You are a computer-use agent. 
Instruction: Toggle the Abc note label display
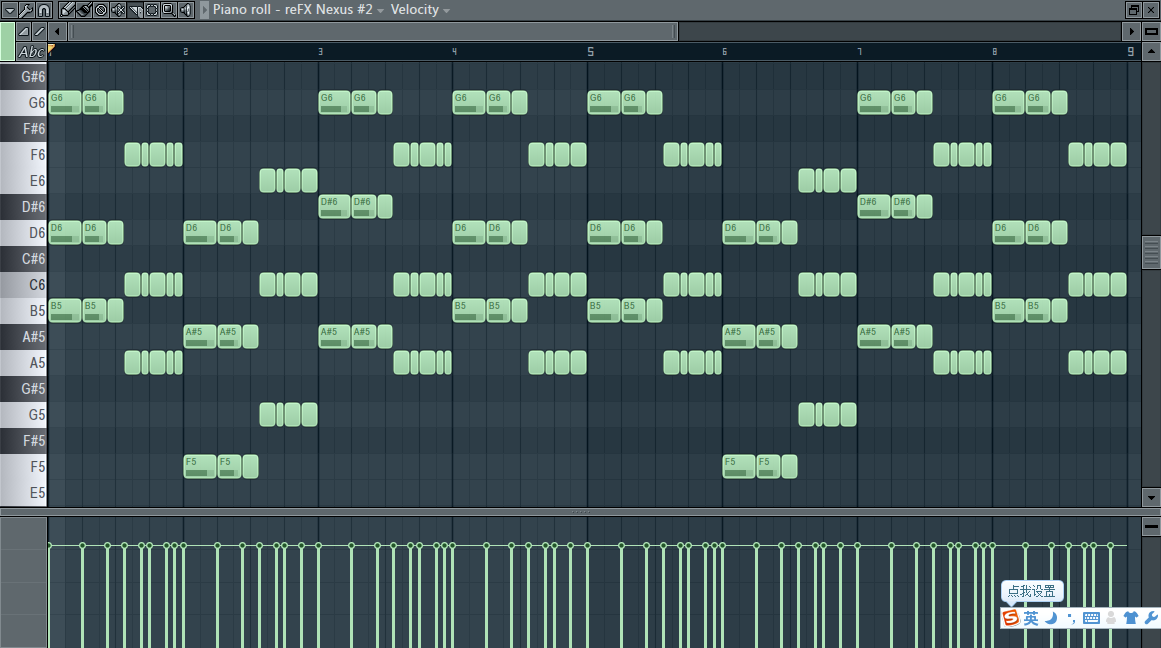pos(31,52)
